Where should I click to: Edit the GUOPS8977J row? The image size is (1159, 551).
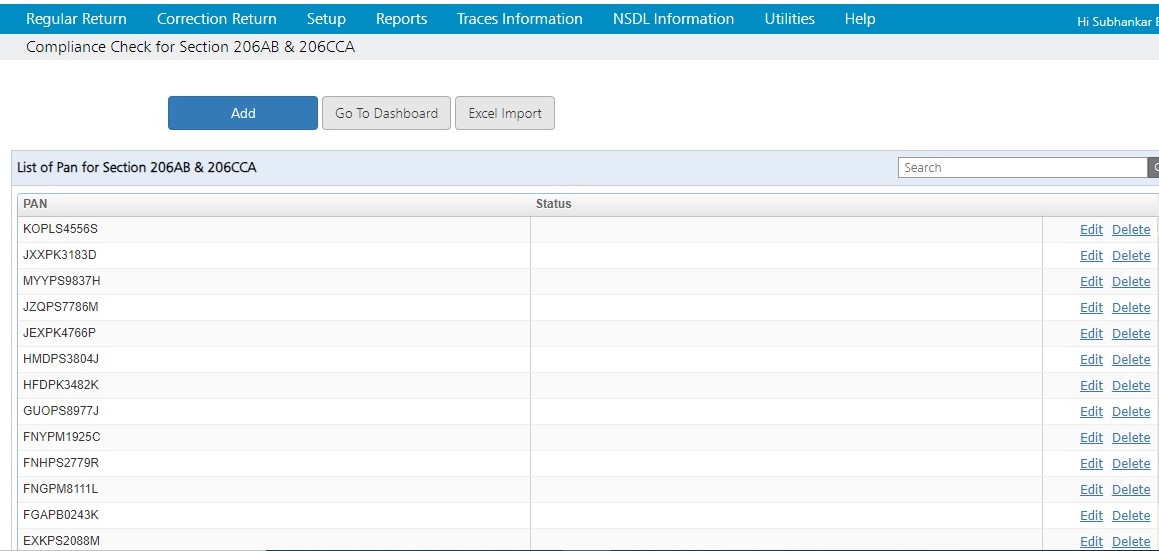(x=1091, y=411)
